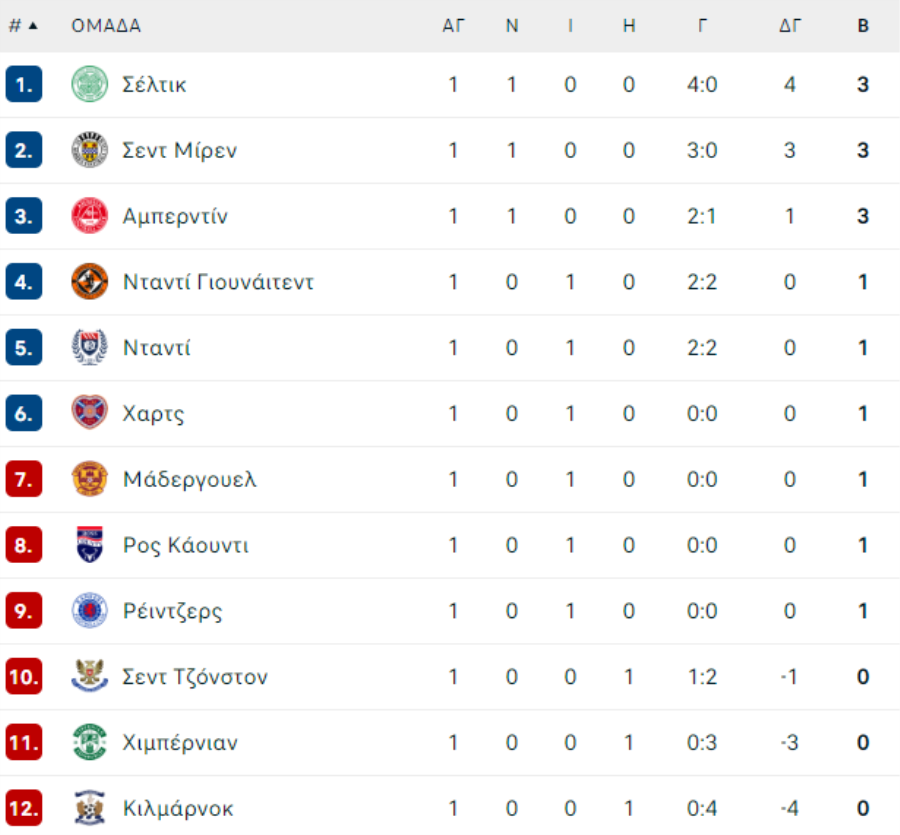The height and width of the screenshot is (835, 900).
Task: Open the Ρέιντζερς team link
Action: point(172,611)
